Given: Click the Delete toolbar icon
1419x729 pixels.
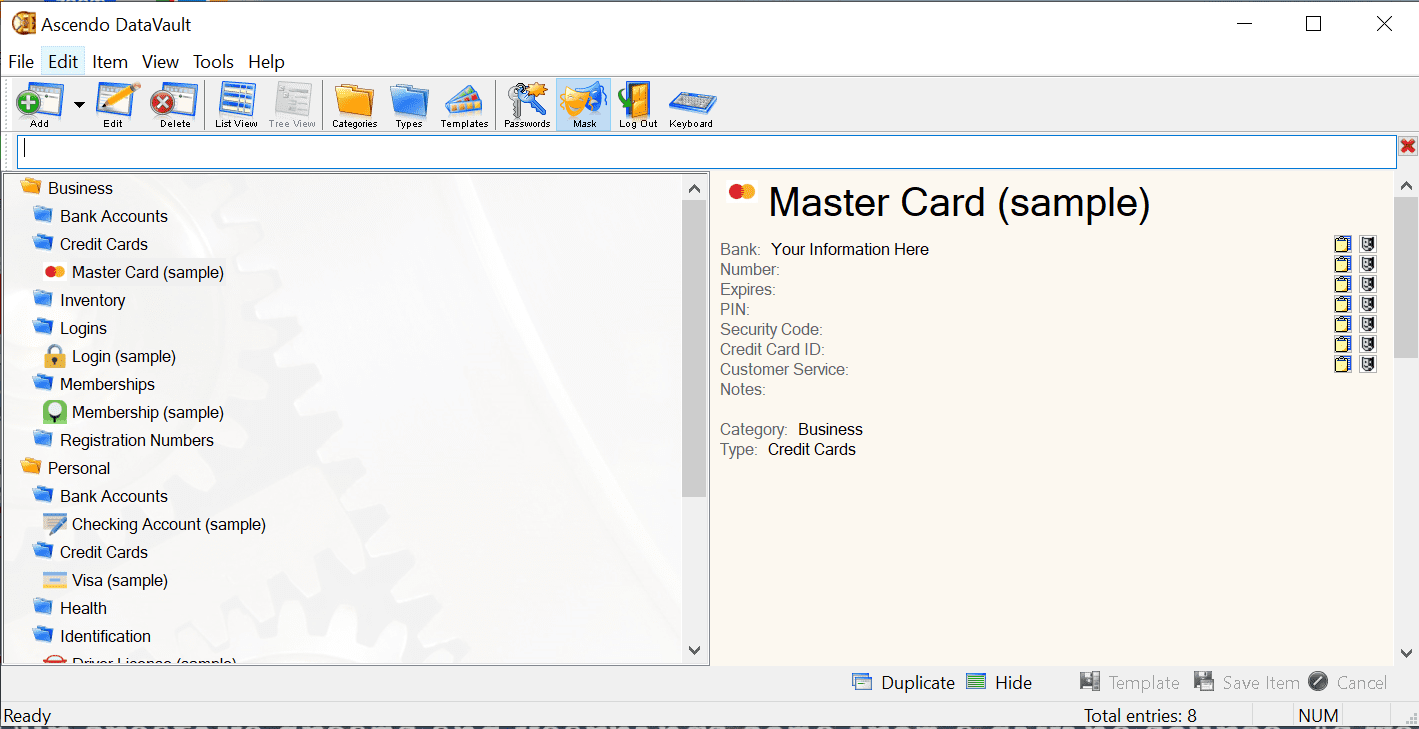Looking at the screenshot, I should tap(175, 105).
